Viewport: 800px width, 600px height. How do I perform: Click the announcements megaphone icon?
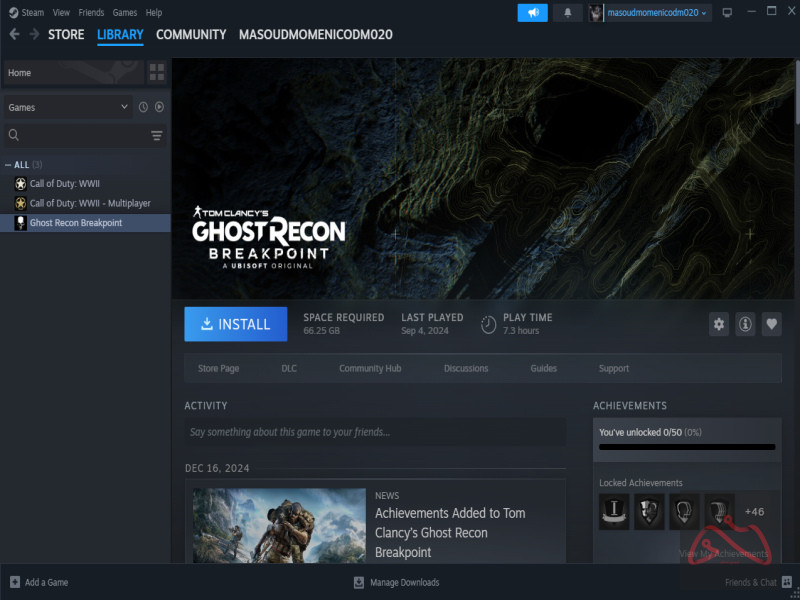click(x=532, y=13)
